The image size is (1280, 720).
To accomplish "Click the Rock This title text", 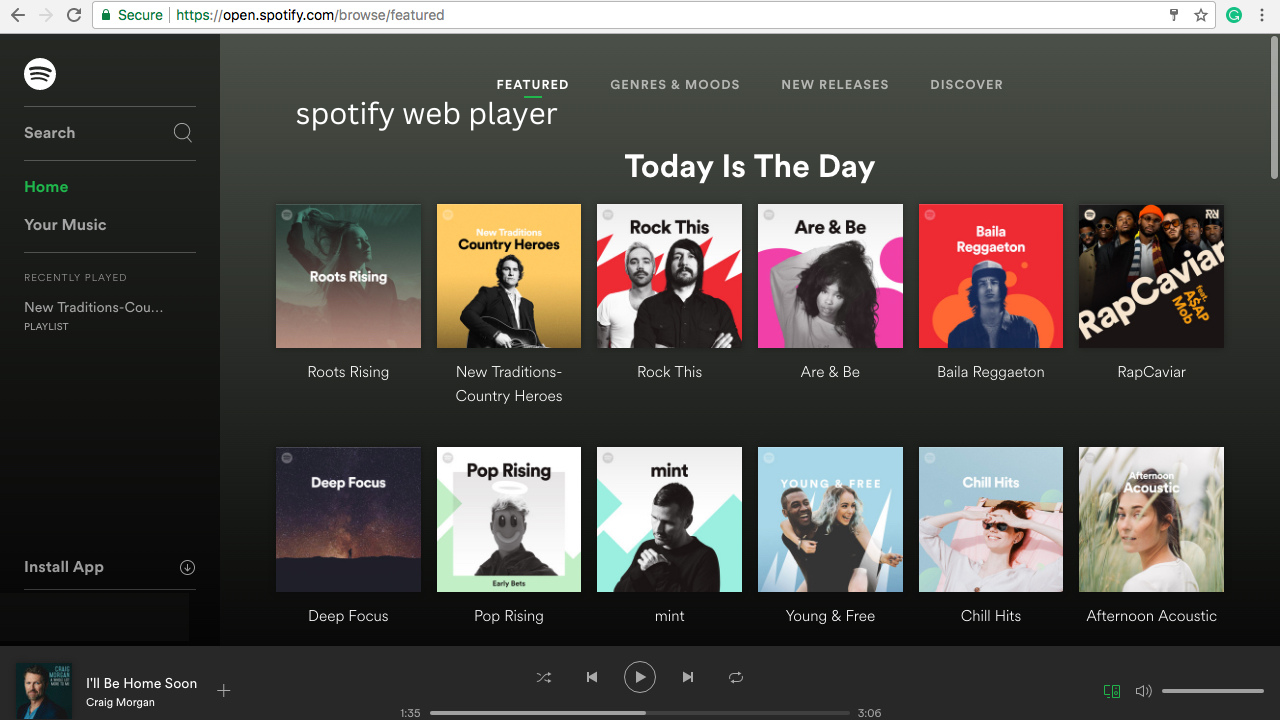I will coord(670,372).
